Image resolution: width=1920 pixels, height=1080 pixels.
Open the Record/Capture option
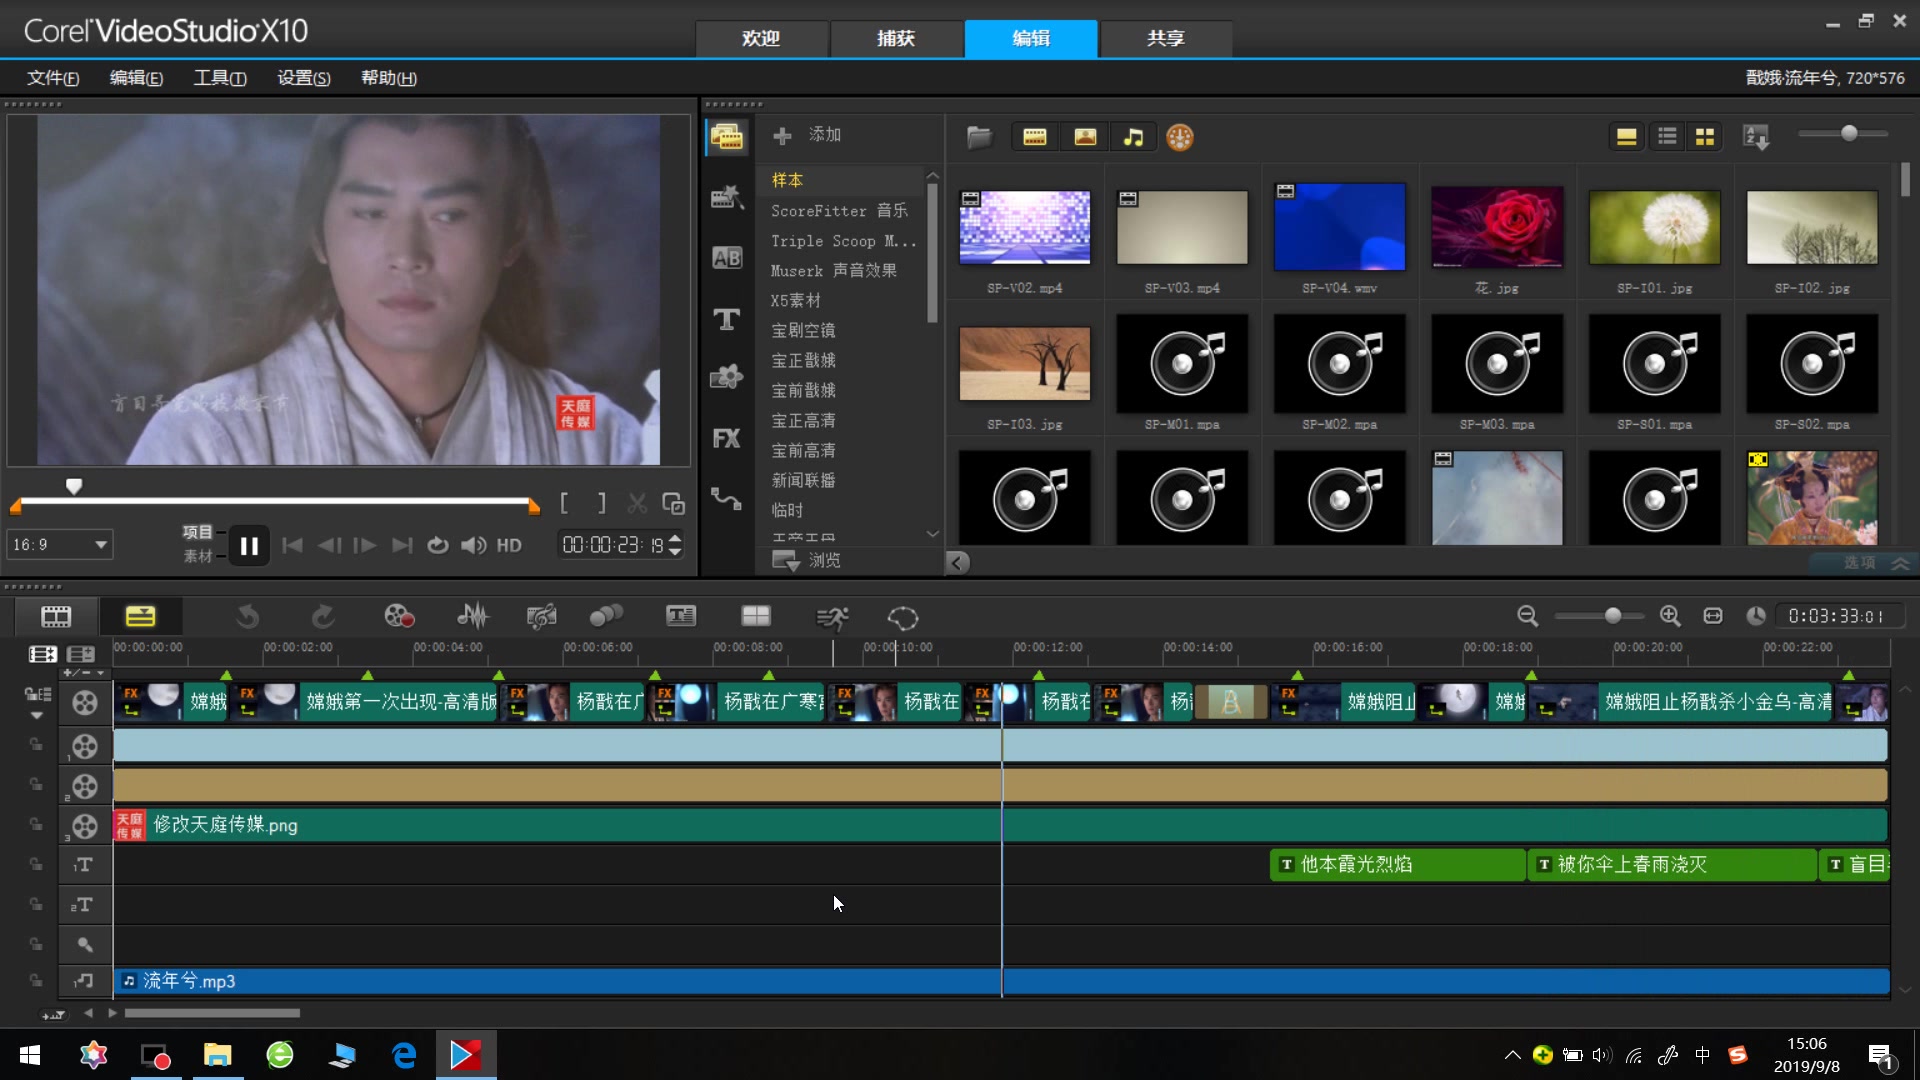pos(399,617)
